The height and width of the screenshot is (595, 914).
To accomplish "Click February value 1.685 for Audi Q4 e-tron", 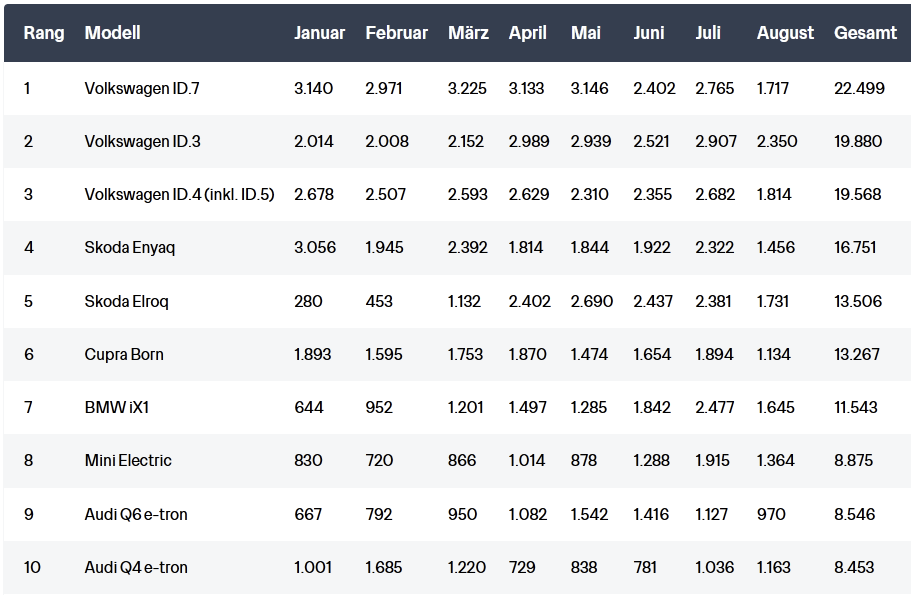I will pos(384,568).
